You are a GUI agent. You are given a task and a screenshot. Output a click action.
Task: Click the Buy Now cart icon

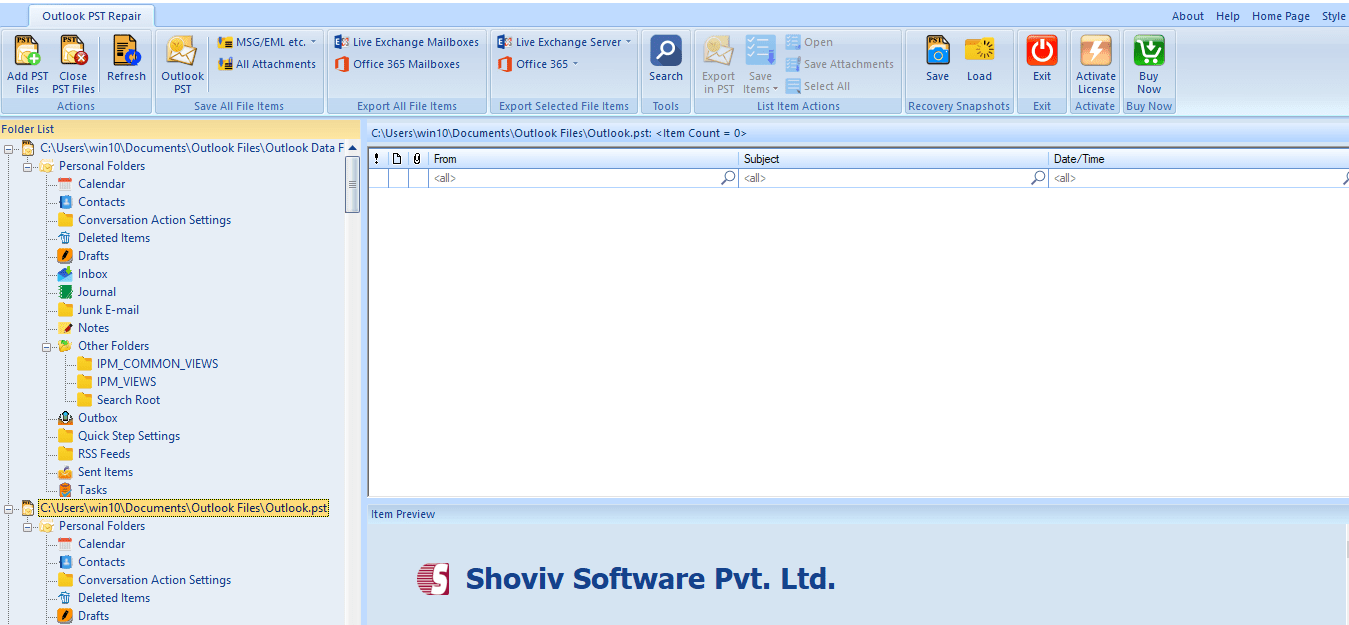click(1149, 50)
